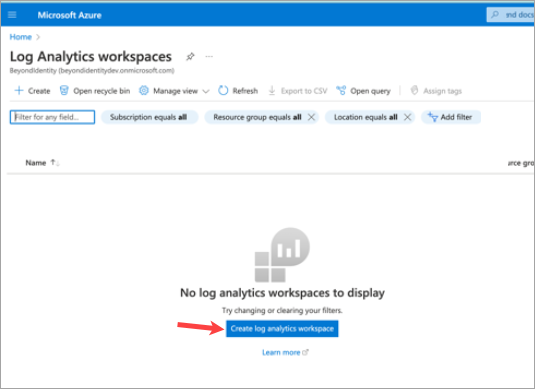Click the external link icon after Learn more
This screenshot has width=535, height=389.
click(305, 352)
